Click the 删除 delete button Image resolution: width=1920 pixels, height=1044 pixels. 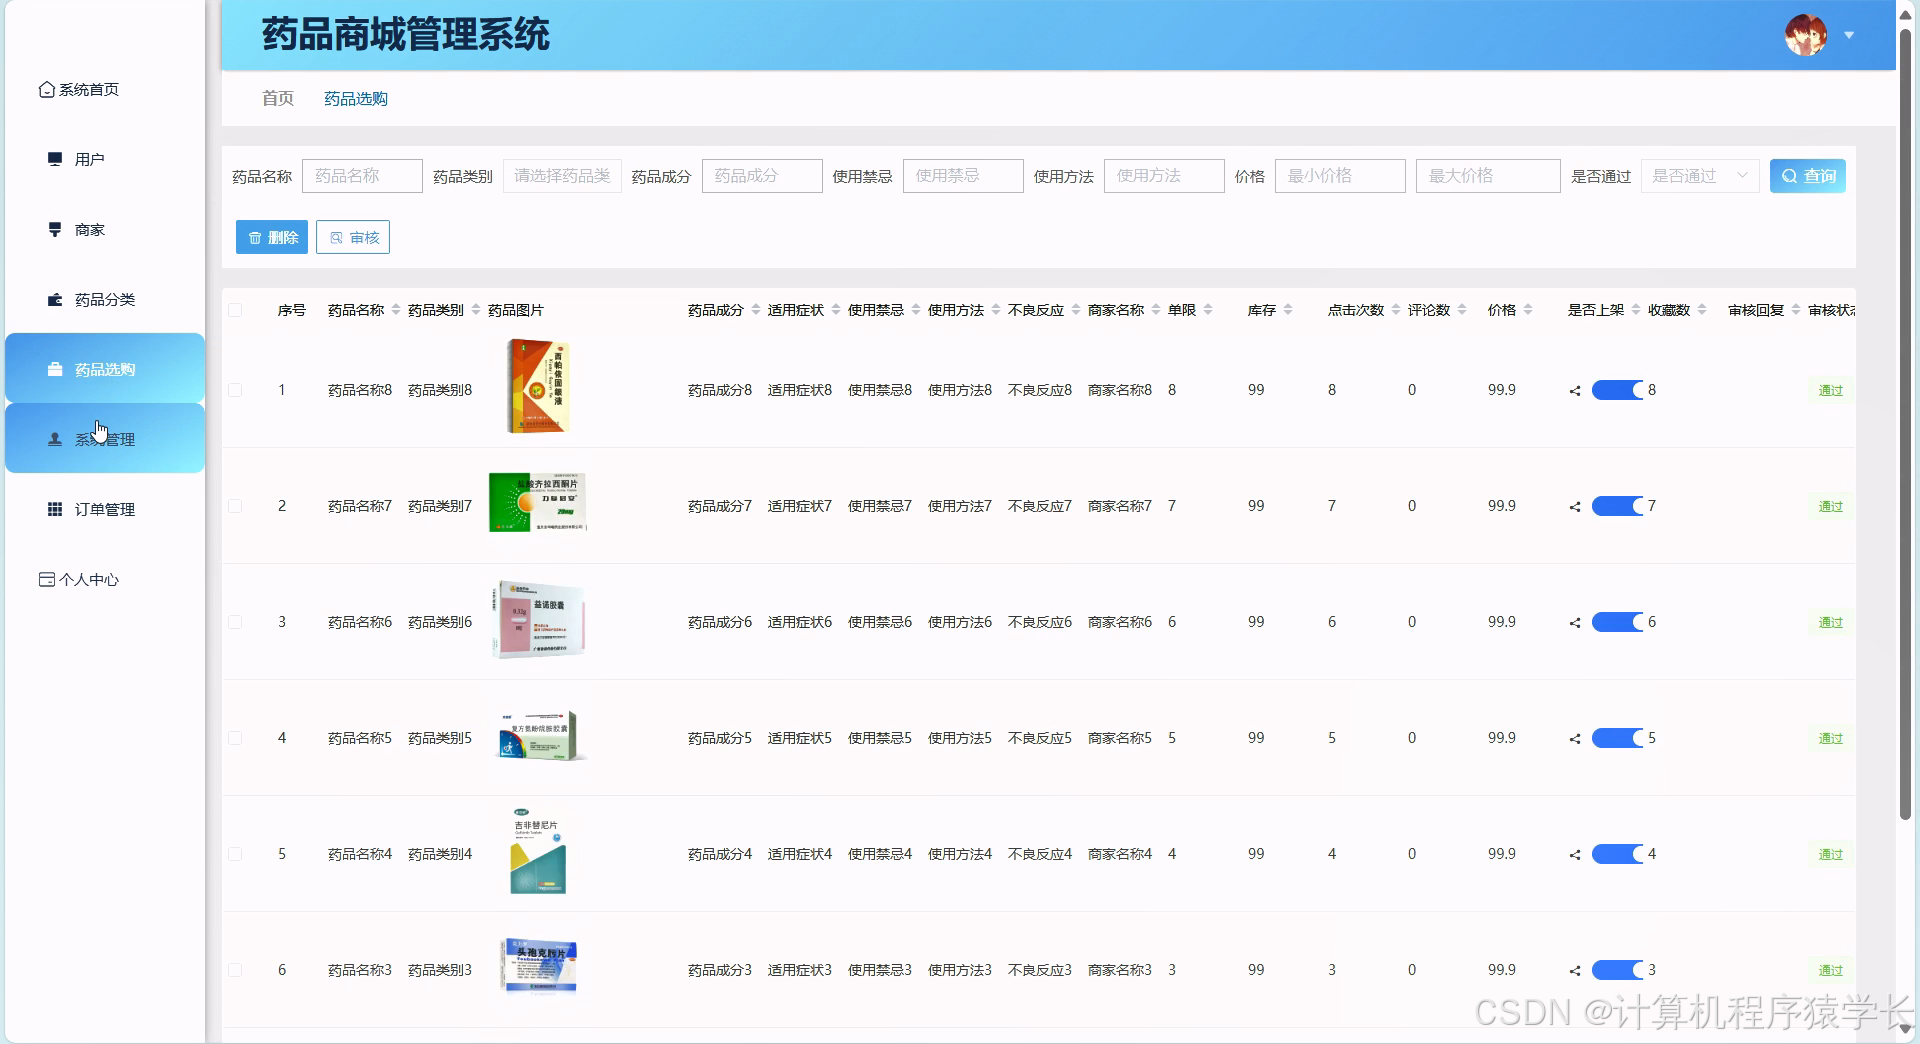click(271, 237)
